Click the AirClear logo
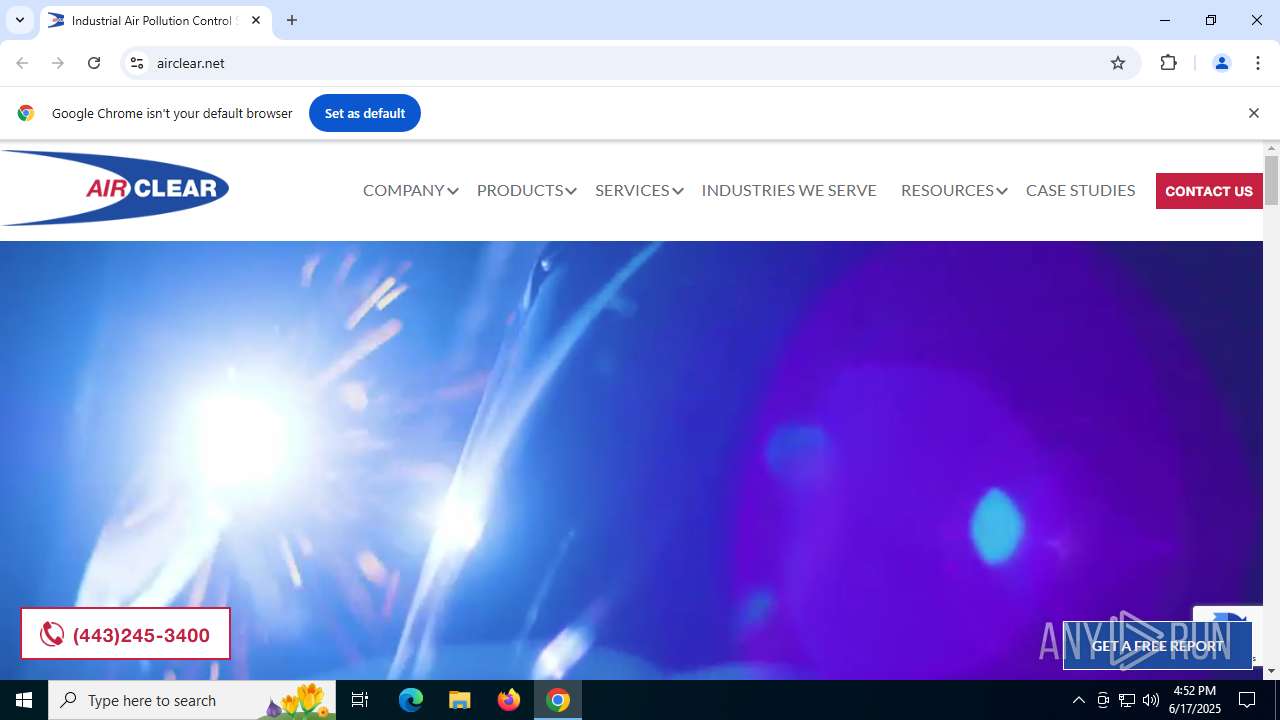 [115, 188]
